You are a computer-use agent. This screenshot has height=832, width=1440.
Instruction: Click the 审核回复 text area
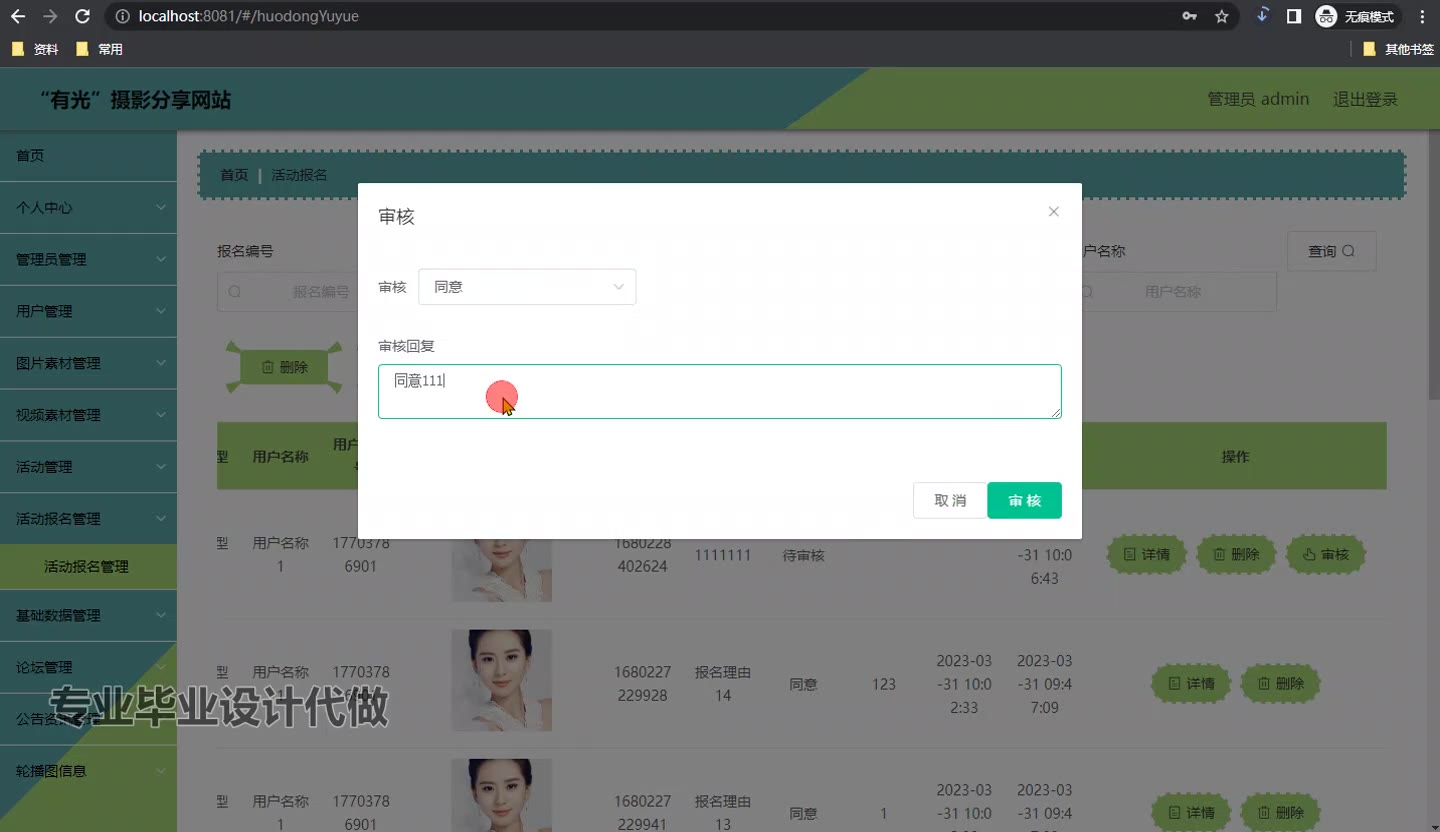coord(719,391)
